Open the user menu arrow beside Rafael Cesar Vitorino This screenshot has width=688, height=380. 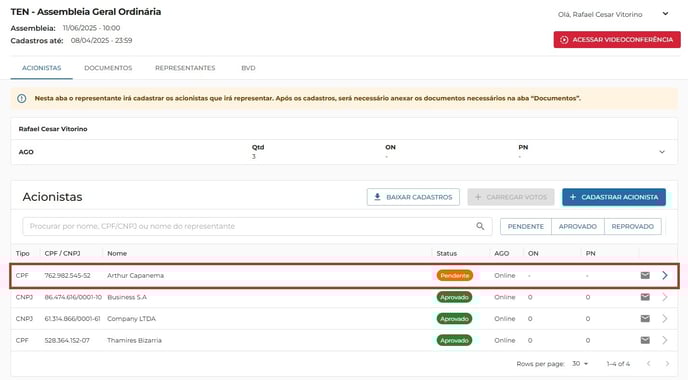[666, 14]
